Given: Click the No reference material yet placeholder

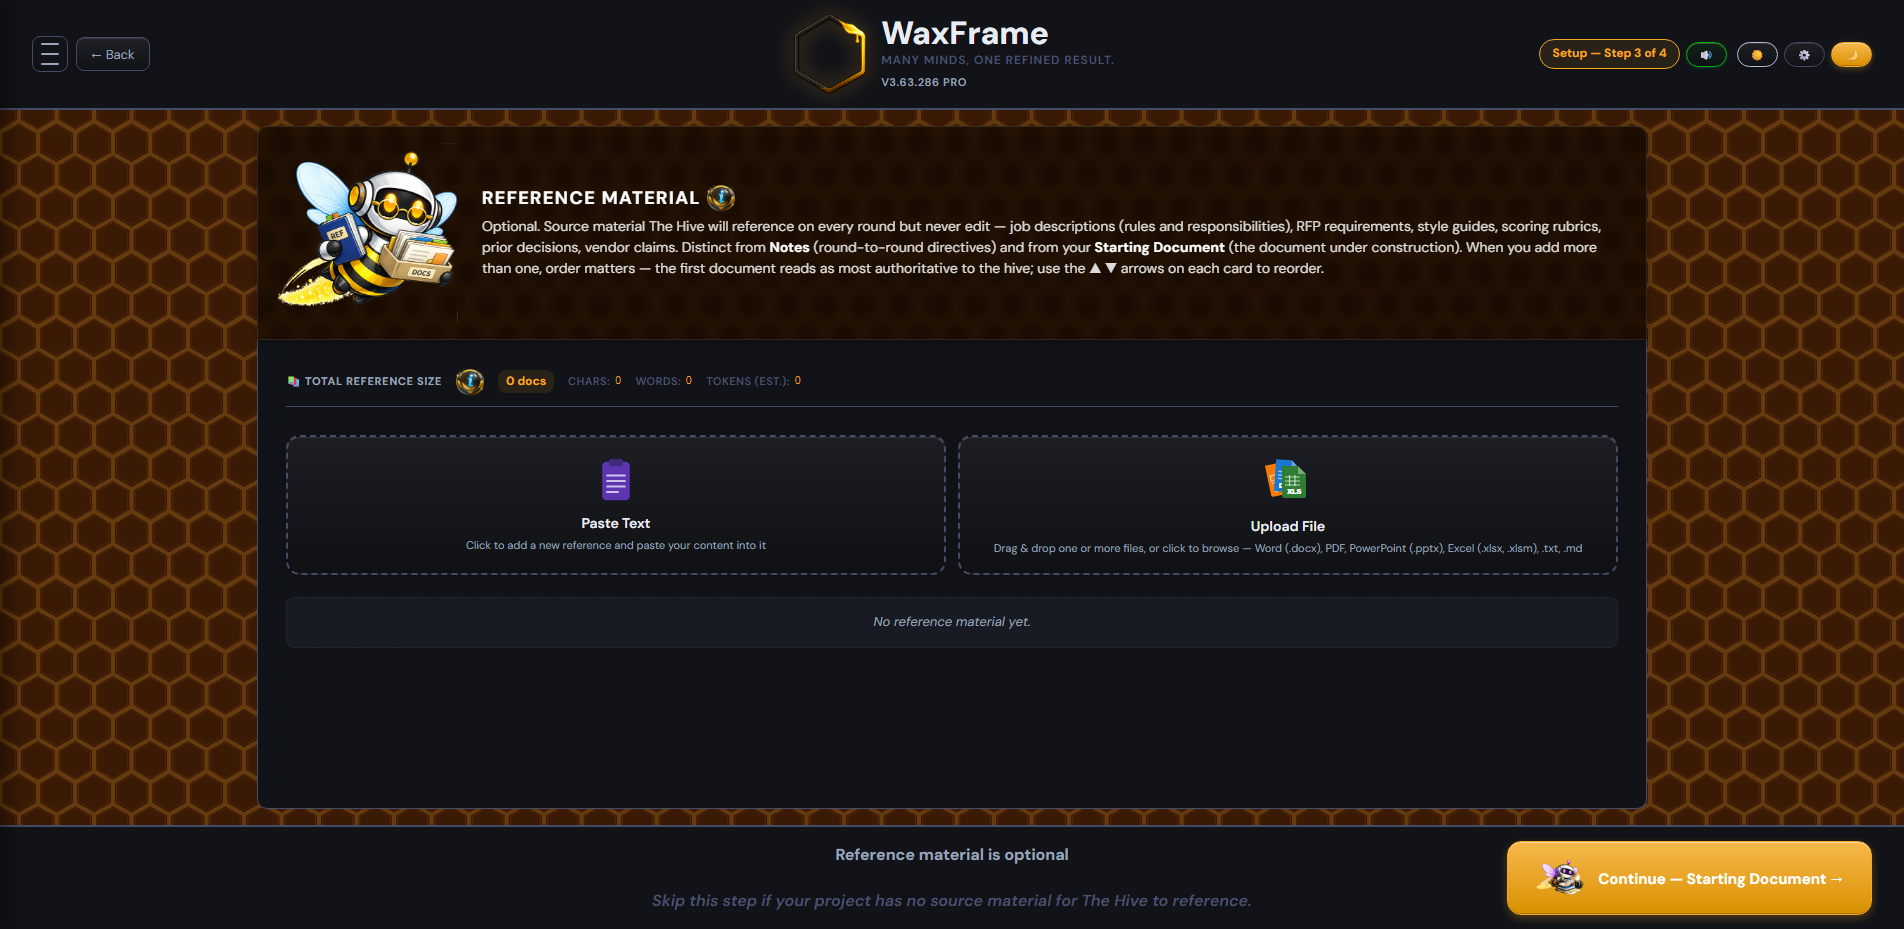Looking at the screenshot, I should [952, 622].
